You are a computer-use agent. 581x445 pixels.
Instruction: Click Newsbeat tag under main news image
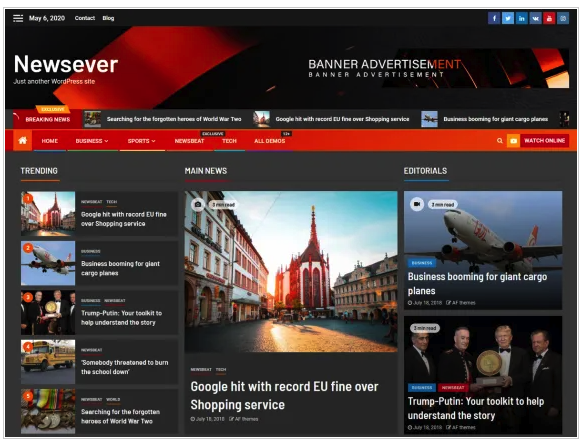[201, 369]
